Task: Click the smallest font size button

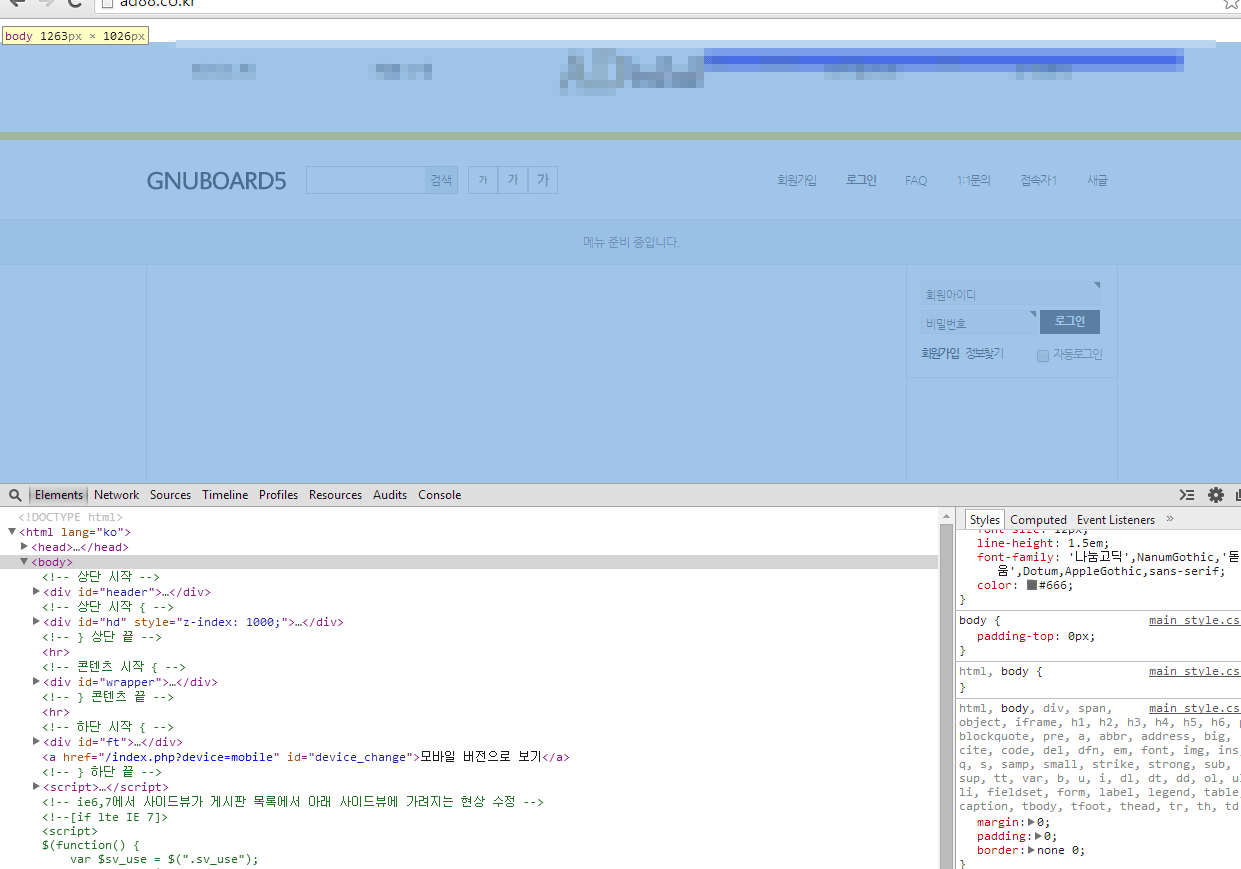Action: 483,180
